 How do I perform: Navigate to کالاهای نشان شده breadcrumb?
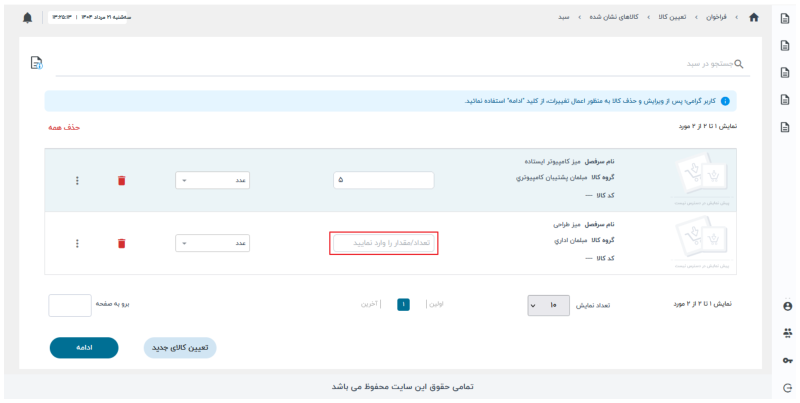[614, 17]
